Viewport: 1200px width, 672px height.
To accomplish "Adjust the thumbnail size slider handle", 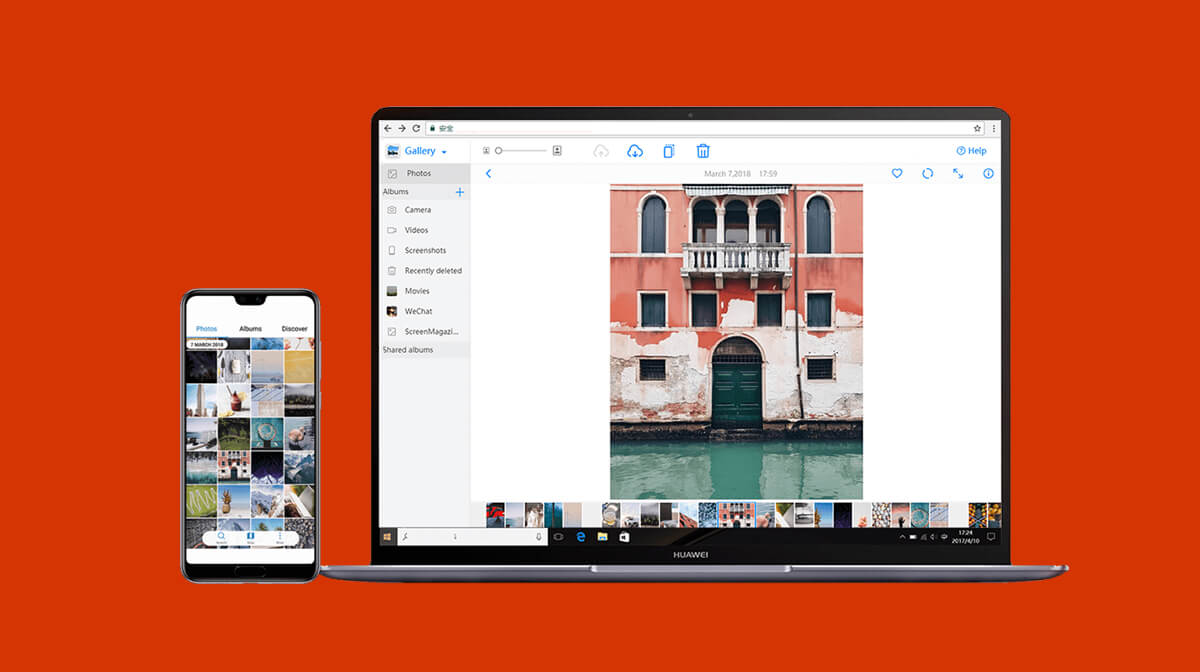I will [498, 151].
